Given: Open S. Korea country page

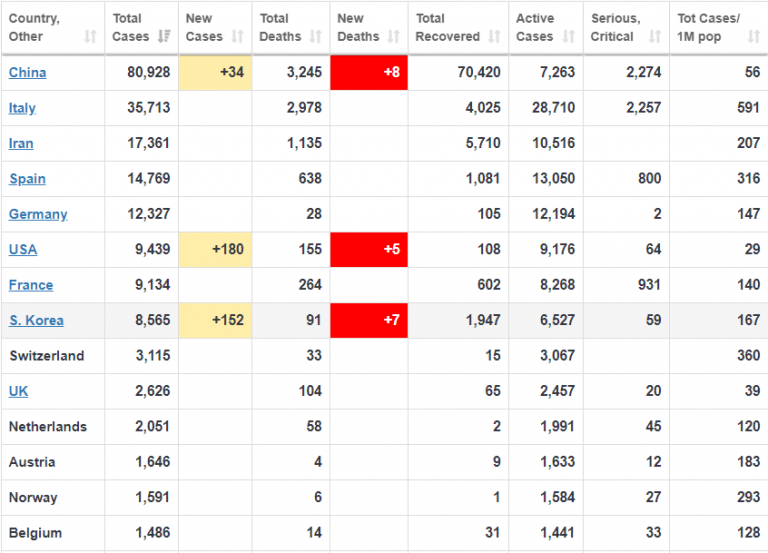Looking at the screenshot, I should click(x=36, y=321).
